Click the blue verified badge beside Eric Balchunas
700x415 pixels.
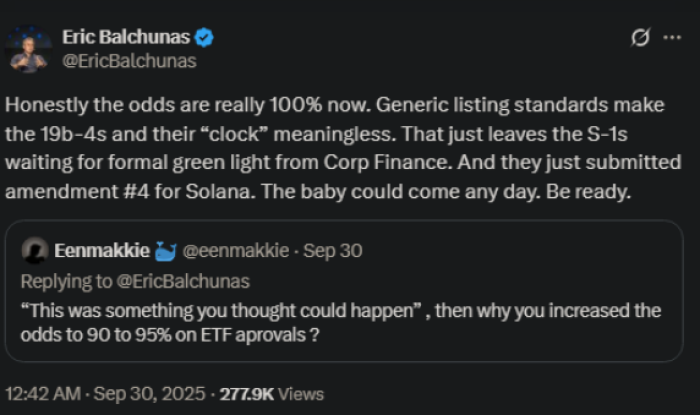click(204, 38)
